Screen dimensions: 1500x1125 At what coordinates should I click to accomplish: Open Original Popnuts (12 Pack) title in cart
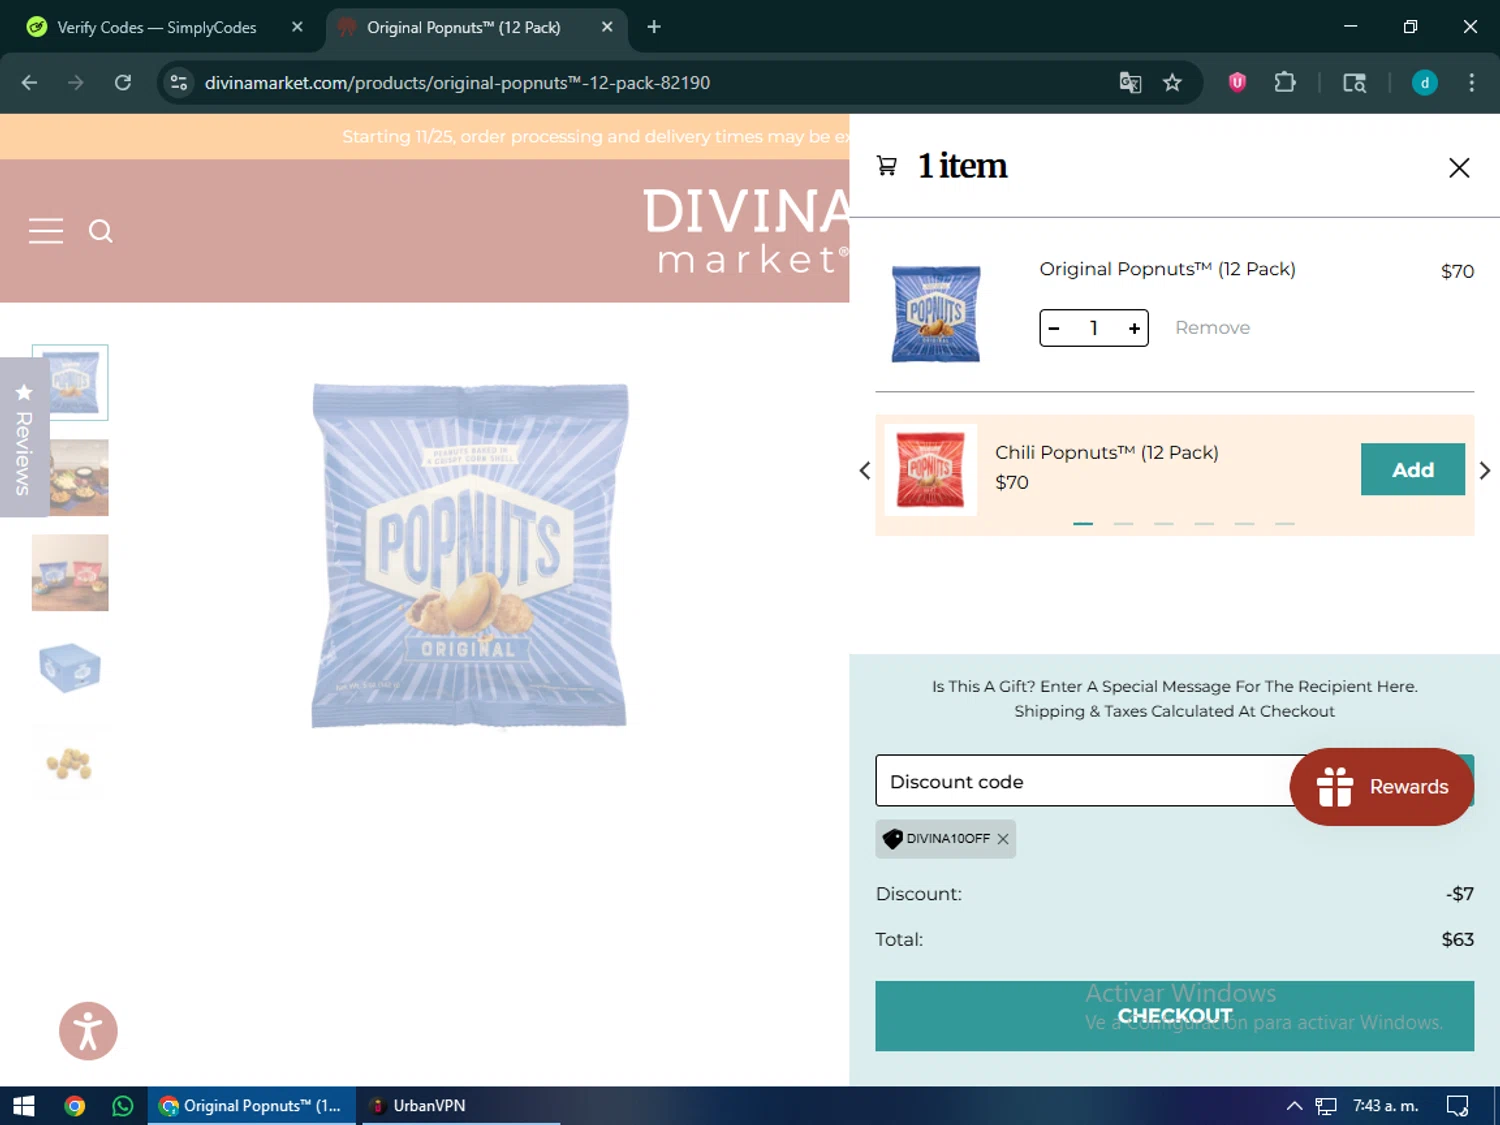click(1167, 269)
